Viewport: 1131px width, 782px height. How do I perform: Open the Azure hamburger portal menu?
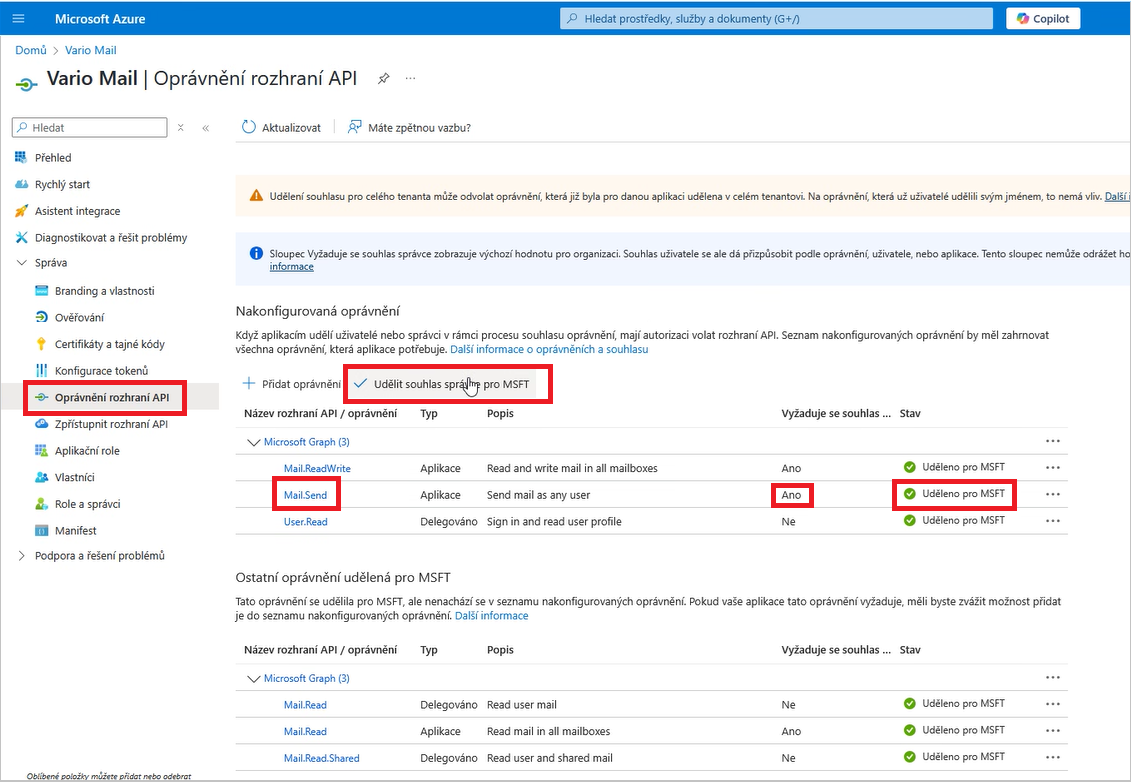(x=19, y=19)
